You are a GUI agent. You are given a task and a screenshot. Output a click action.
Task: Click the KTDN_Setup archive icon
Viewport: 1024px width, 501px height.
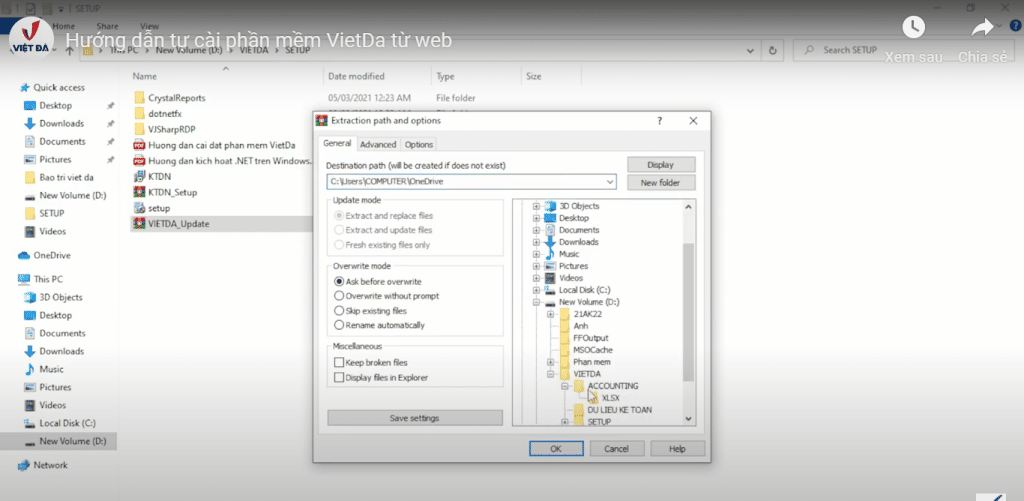pyautogui.click(x=139, y=193)
